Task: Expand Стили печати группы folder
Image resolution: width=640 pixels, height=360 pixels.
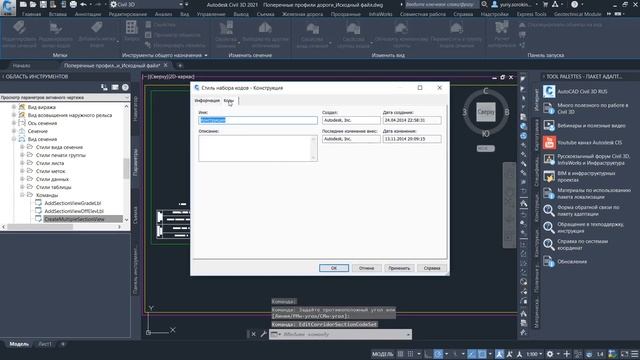Action: (x=22, y=155)
